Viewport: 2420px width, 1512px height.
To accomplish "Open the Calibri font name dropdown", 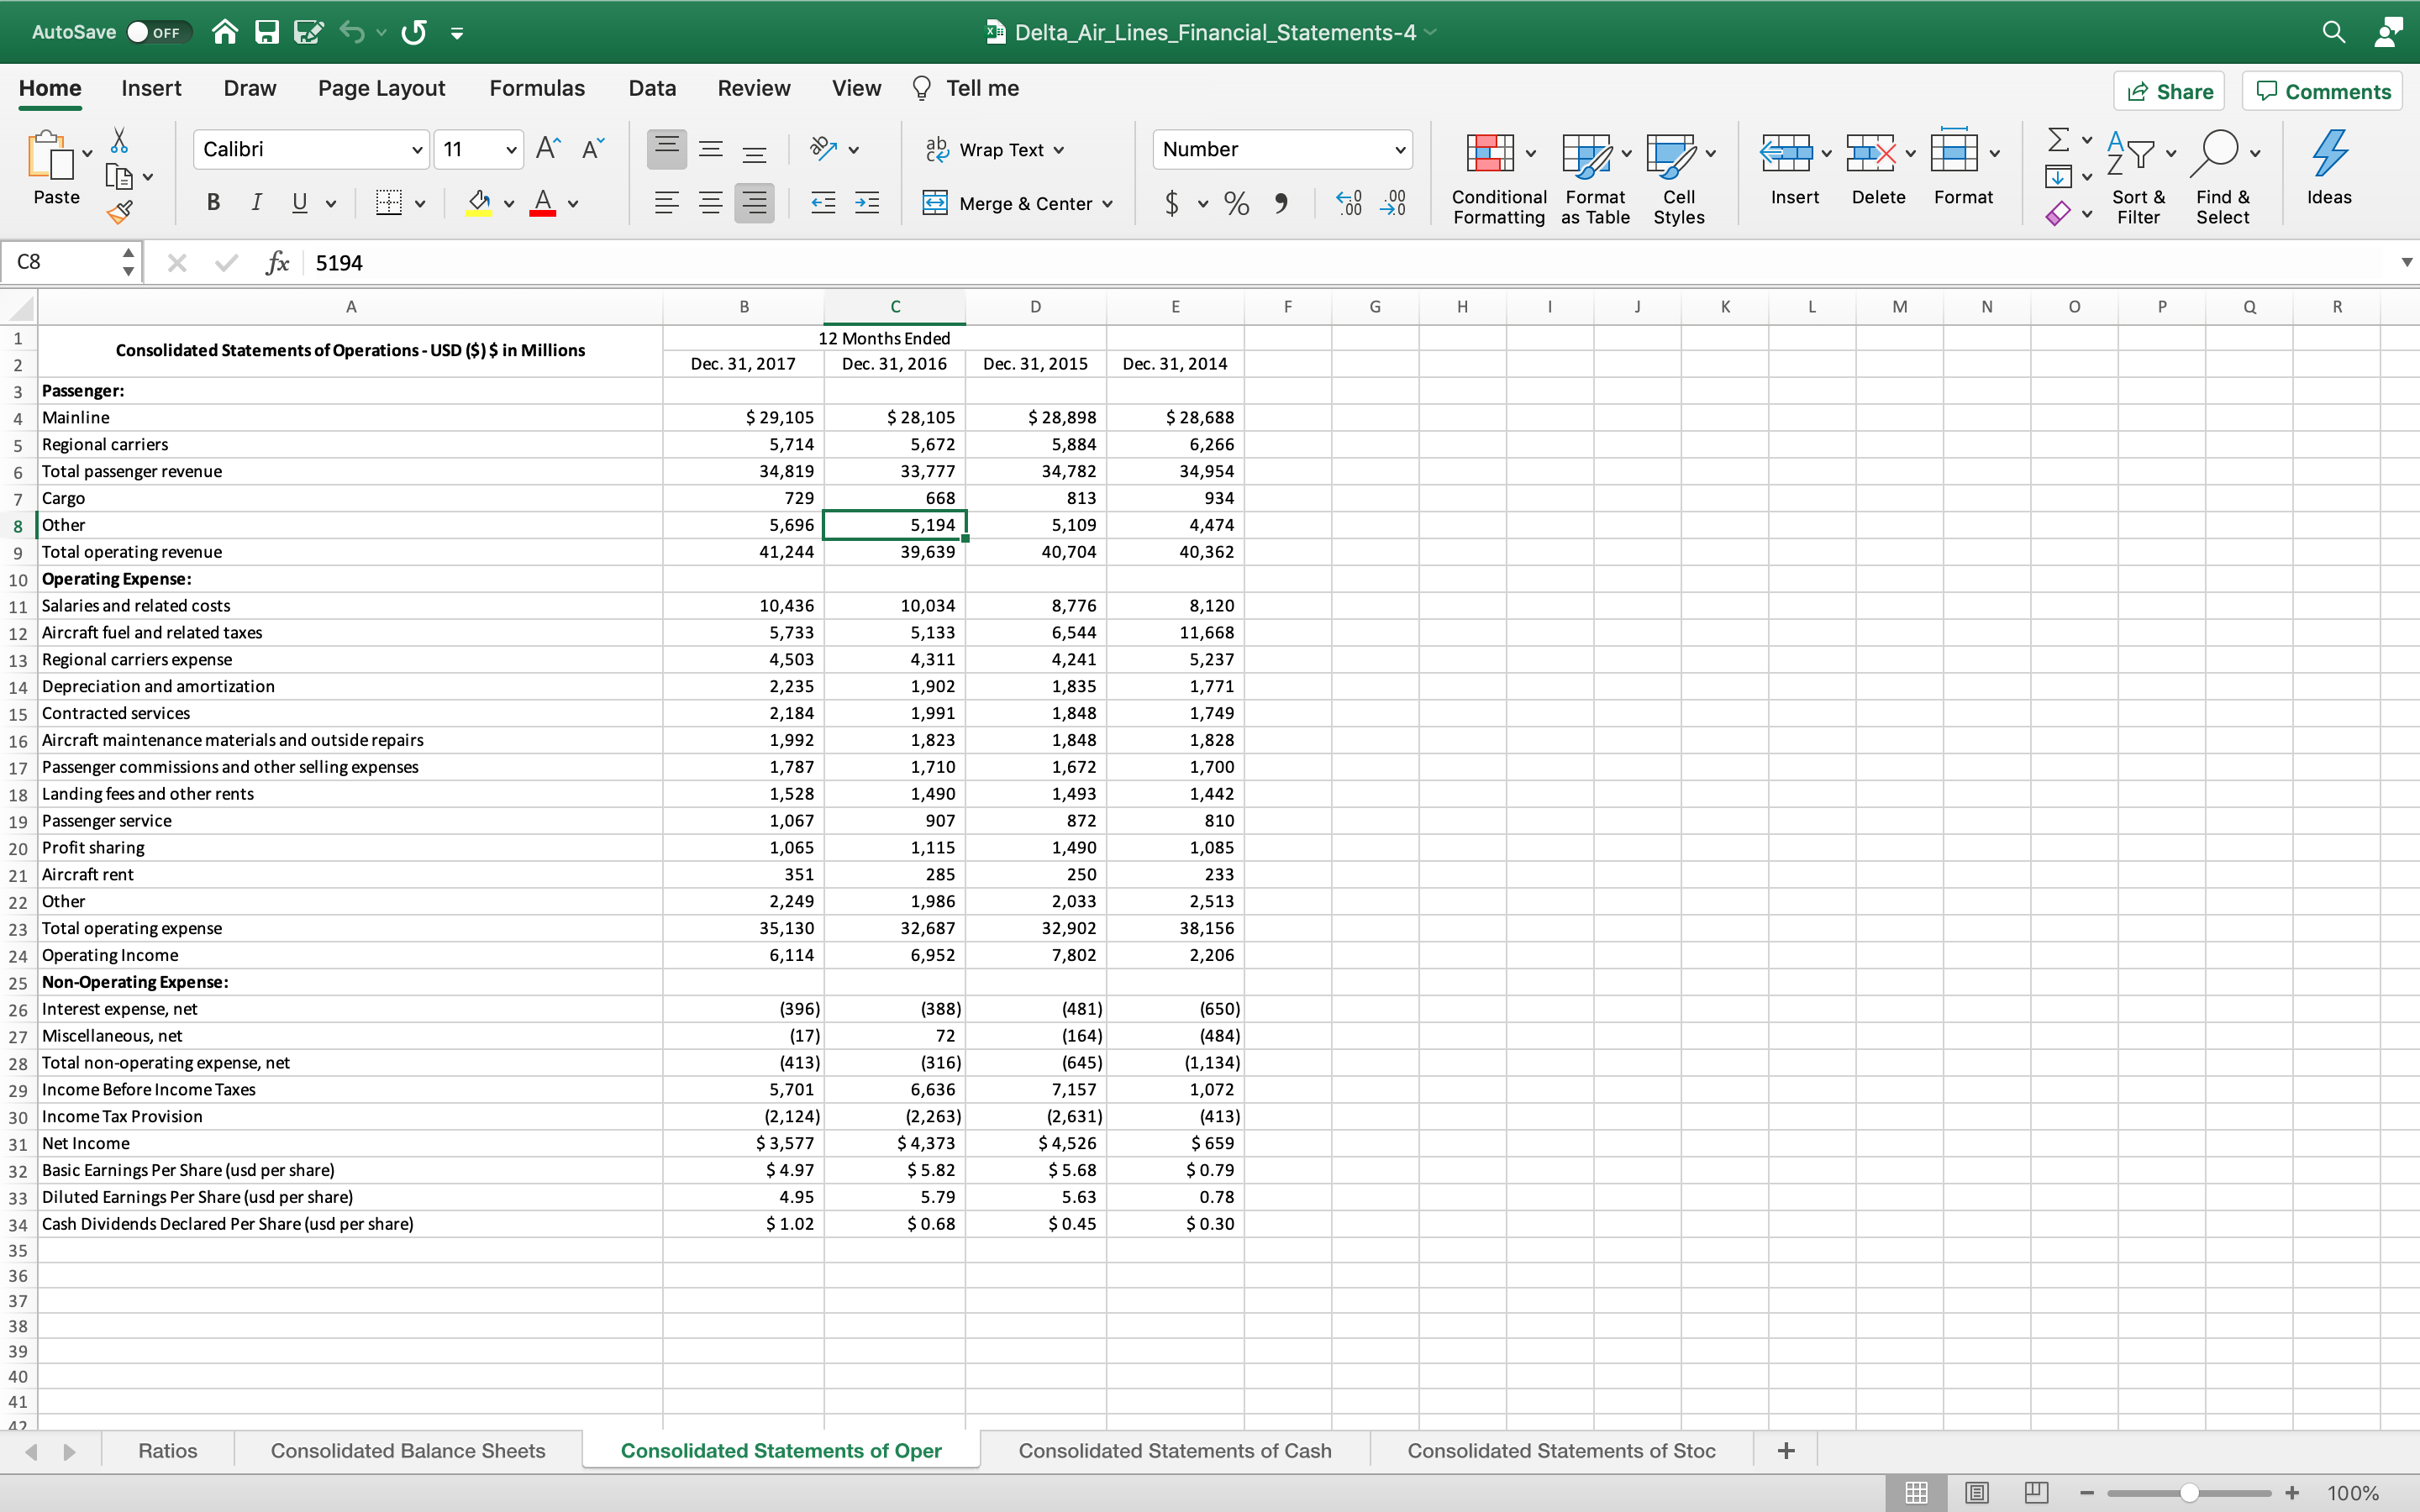I will coord(416,150).
